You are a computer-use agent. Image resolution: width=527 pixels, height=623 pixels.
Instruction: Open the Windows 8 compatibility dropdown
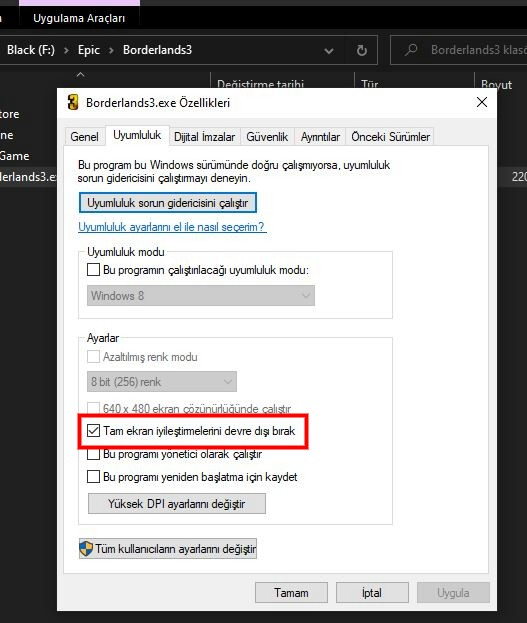201,296
